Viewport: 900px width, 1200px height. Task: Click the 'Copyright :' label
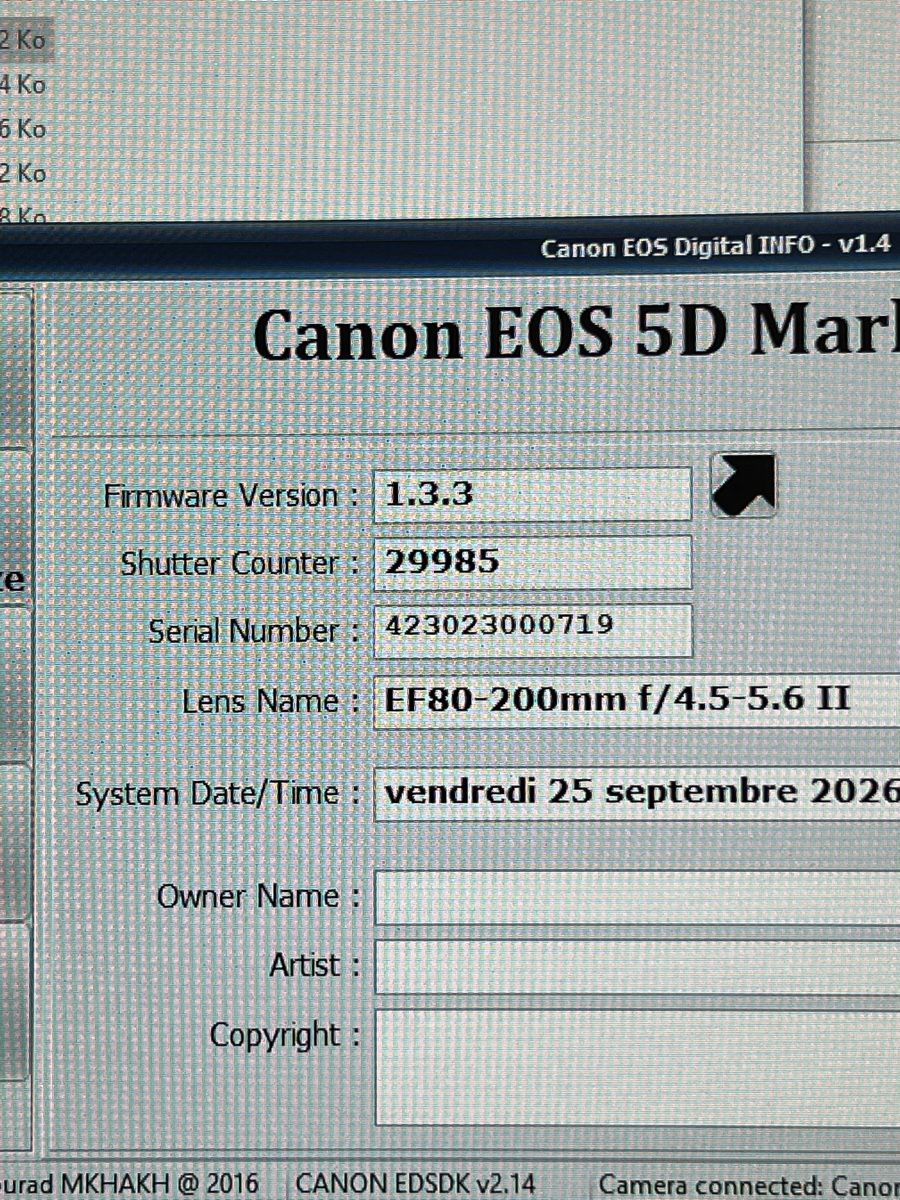tap(285, 1036)
